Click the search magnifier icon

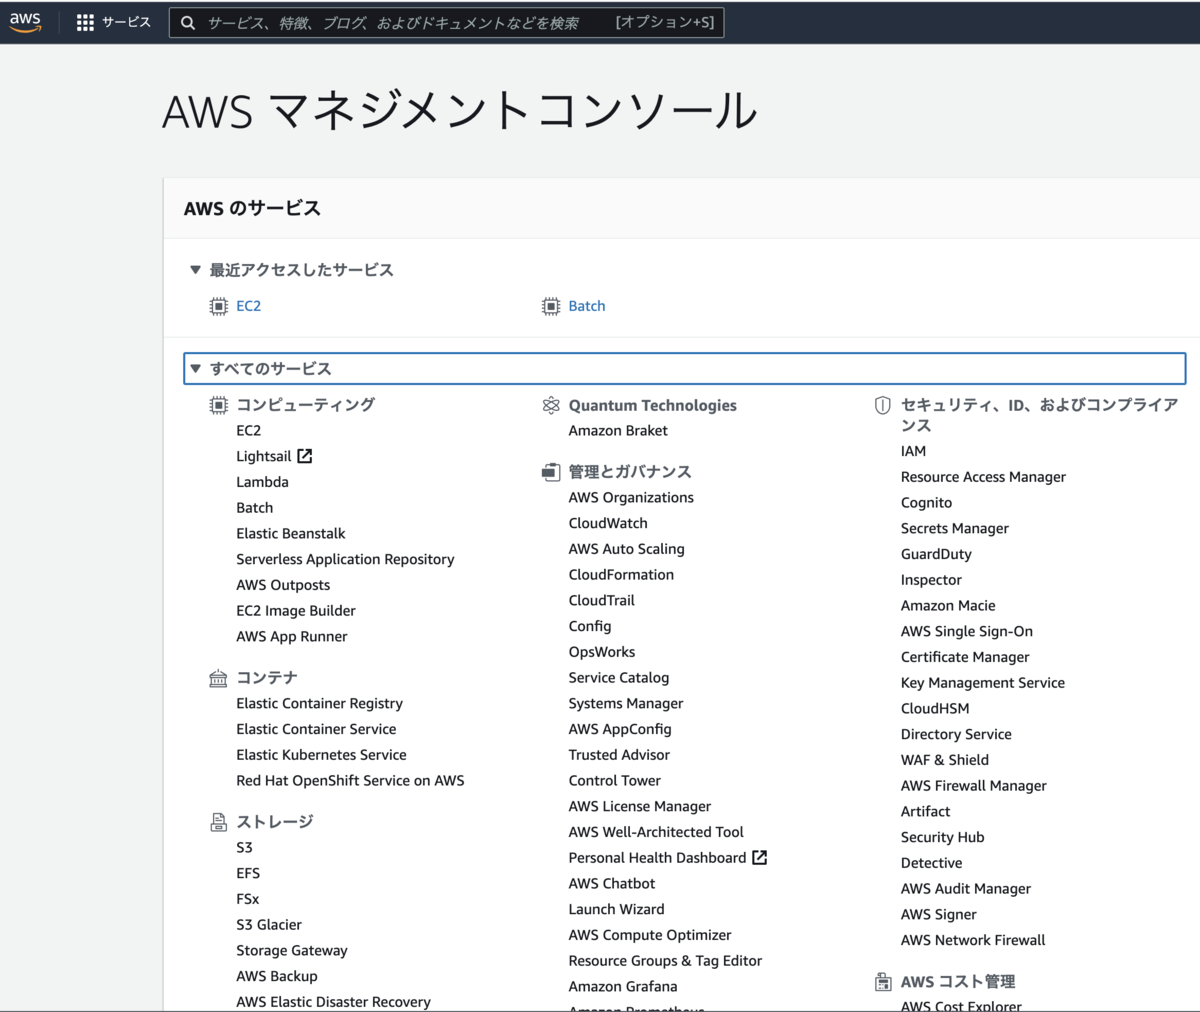(x=188, y=22)
